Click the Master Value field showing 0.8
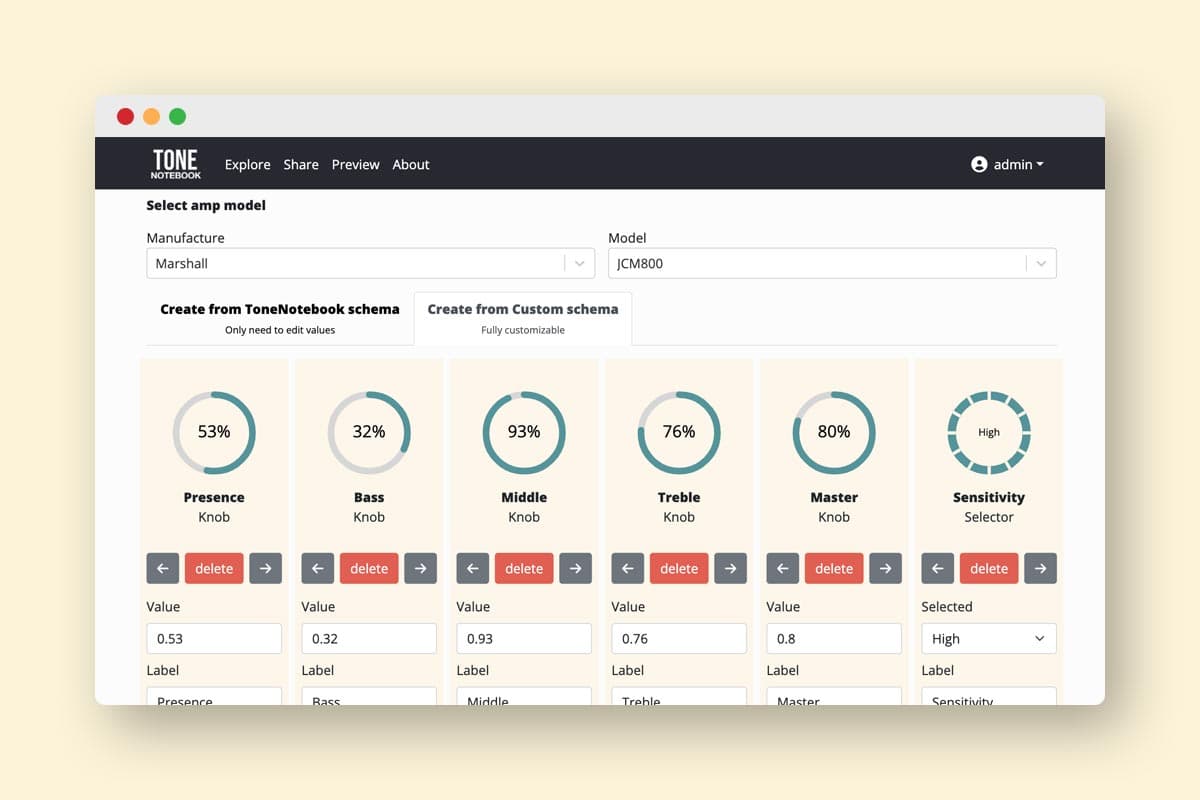The width and height of the screenshot is (1200, 800). tap(834, 639)
